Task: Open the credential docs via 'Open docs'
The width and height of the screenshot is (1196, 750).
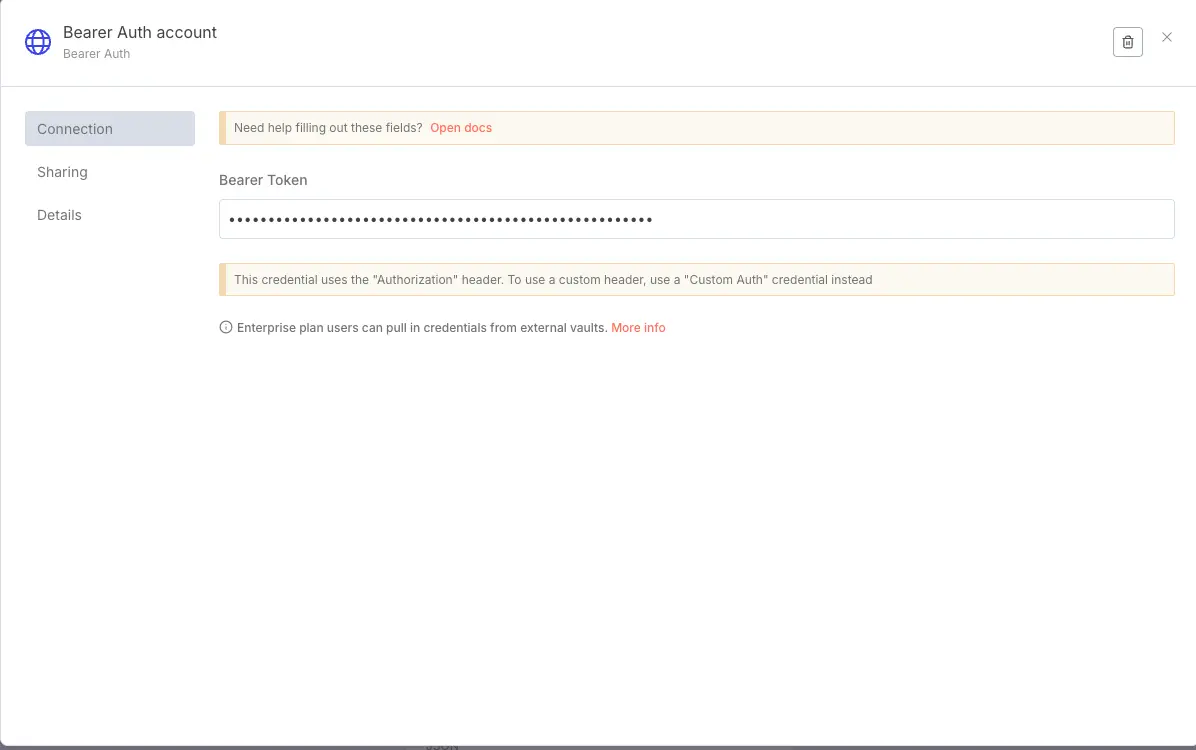Action: 461,127
